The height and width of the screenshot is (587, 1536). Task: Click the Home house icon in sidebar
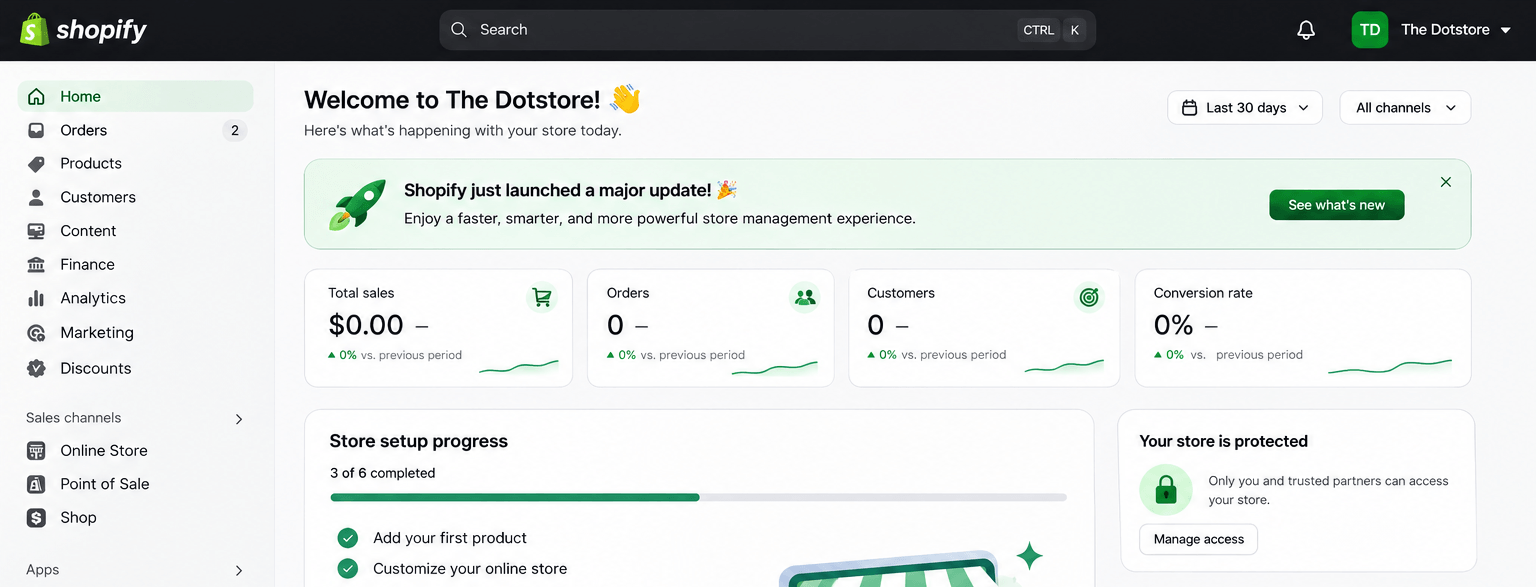click(x=36, y=97)
